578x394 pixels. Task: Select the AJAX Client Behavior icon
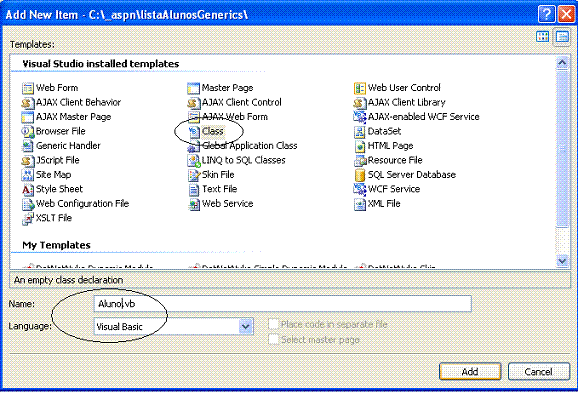pyautogui.click(x=28, y=103)
